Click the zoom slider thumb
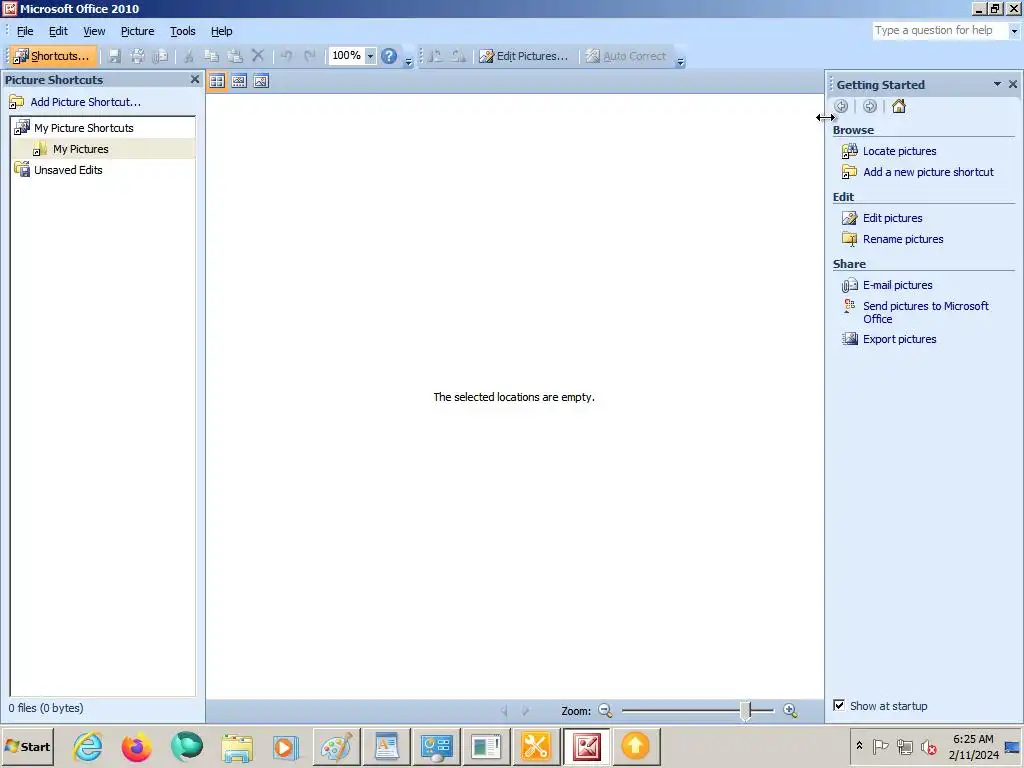The image size is (1024, 768). point(745,711)
